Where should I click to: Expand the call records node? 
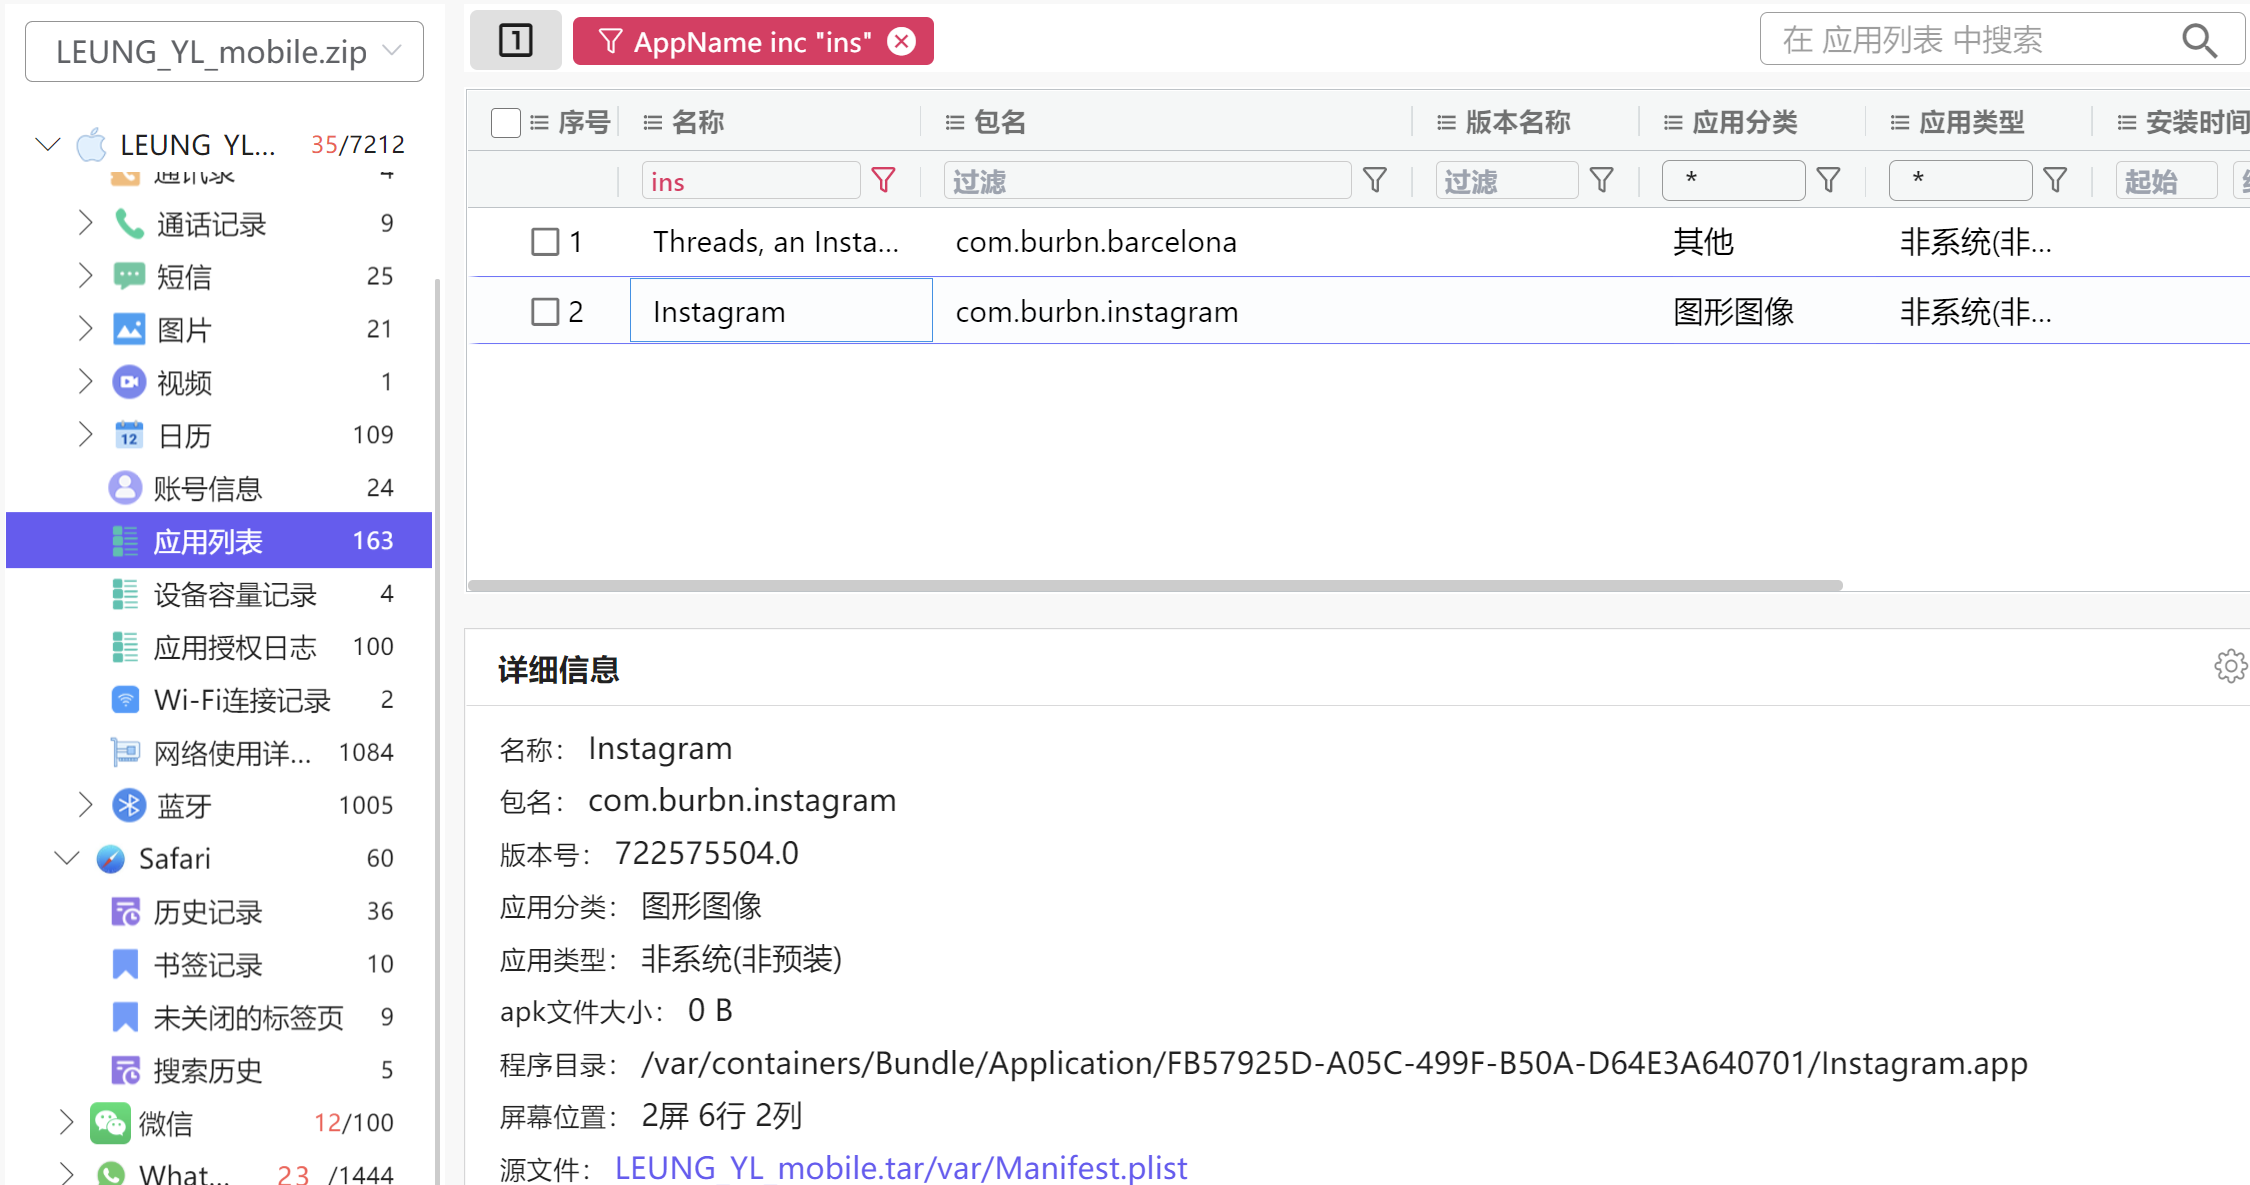point(85,223)
